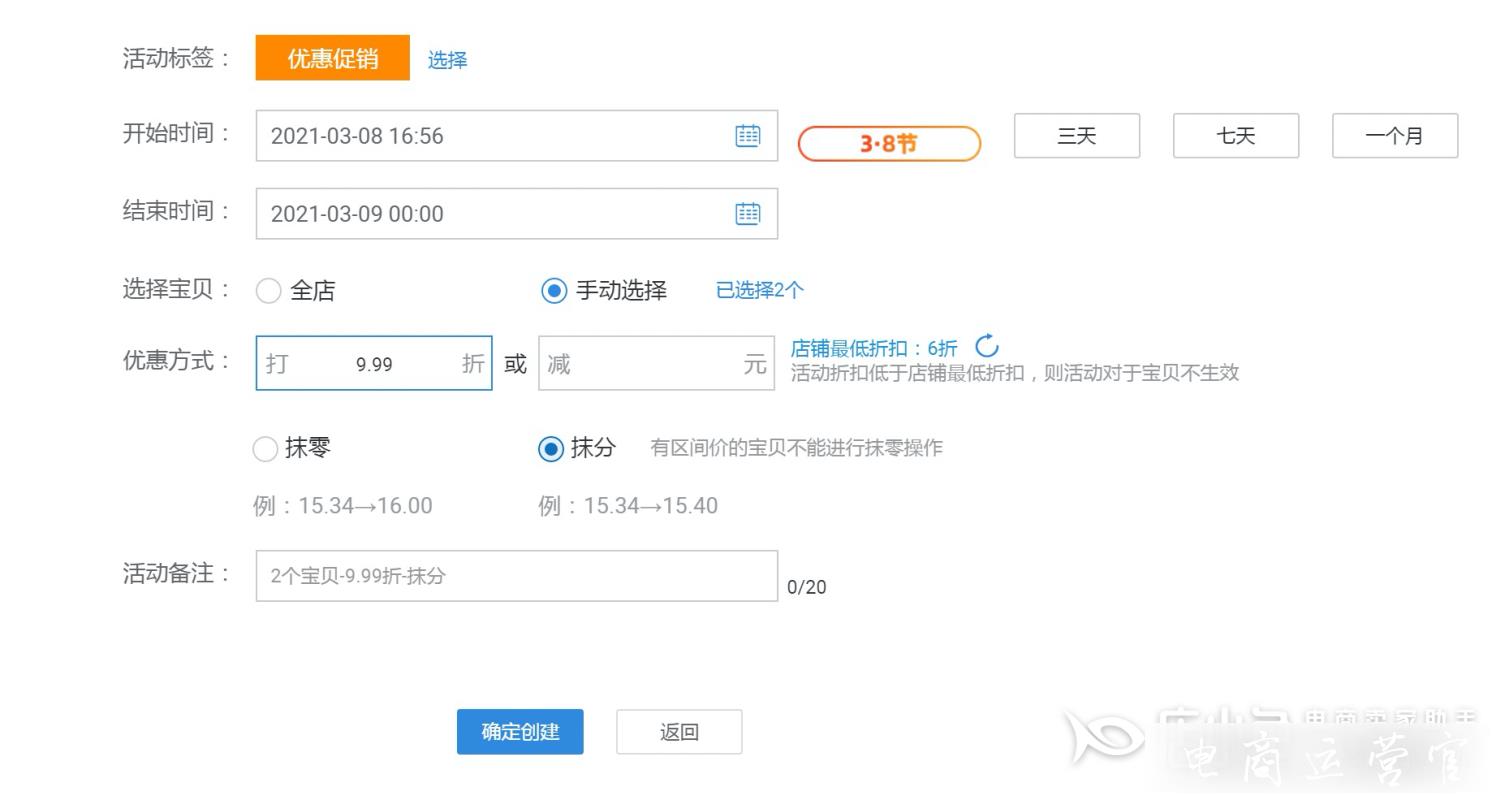The image size is (1492, 796).
Task: Click the 例：15.34→15.40 example text
Action: (628, 506)
